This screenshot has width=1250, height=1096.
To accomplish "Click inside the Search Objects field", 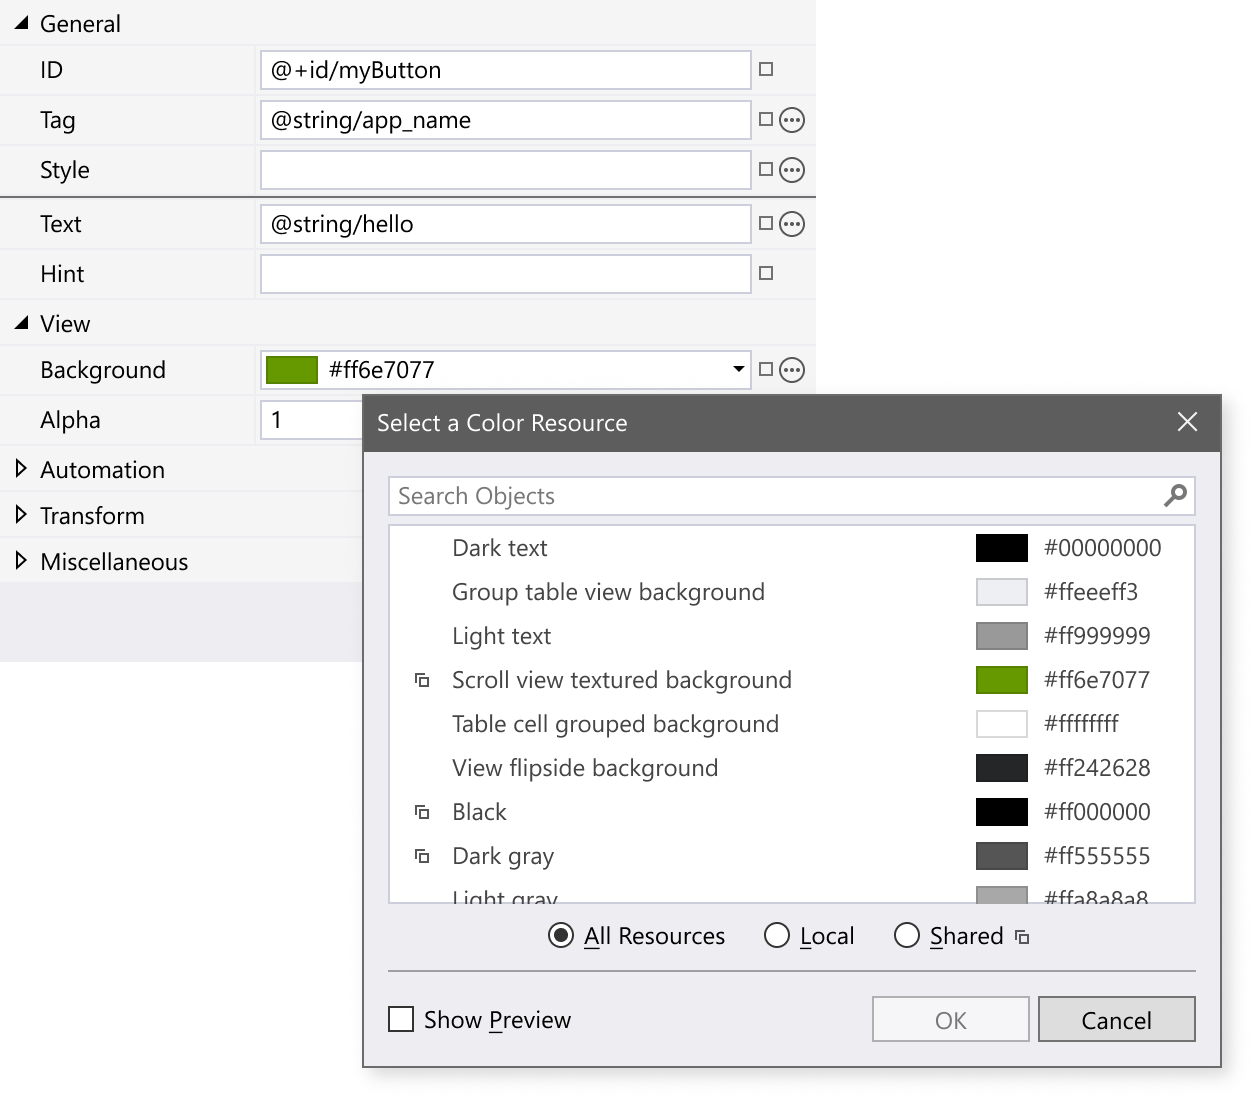I will [x=700, y=495].
